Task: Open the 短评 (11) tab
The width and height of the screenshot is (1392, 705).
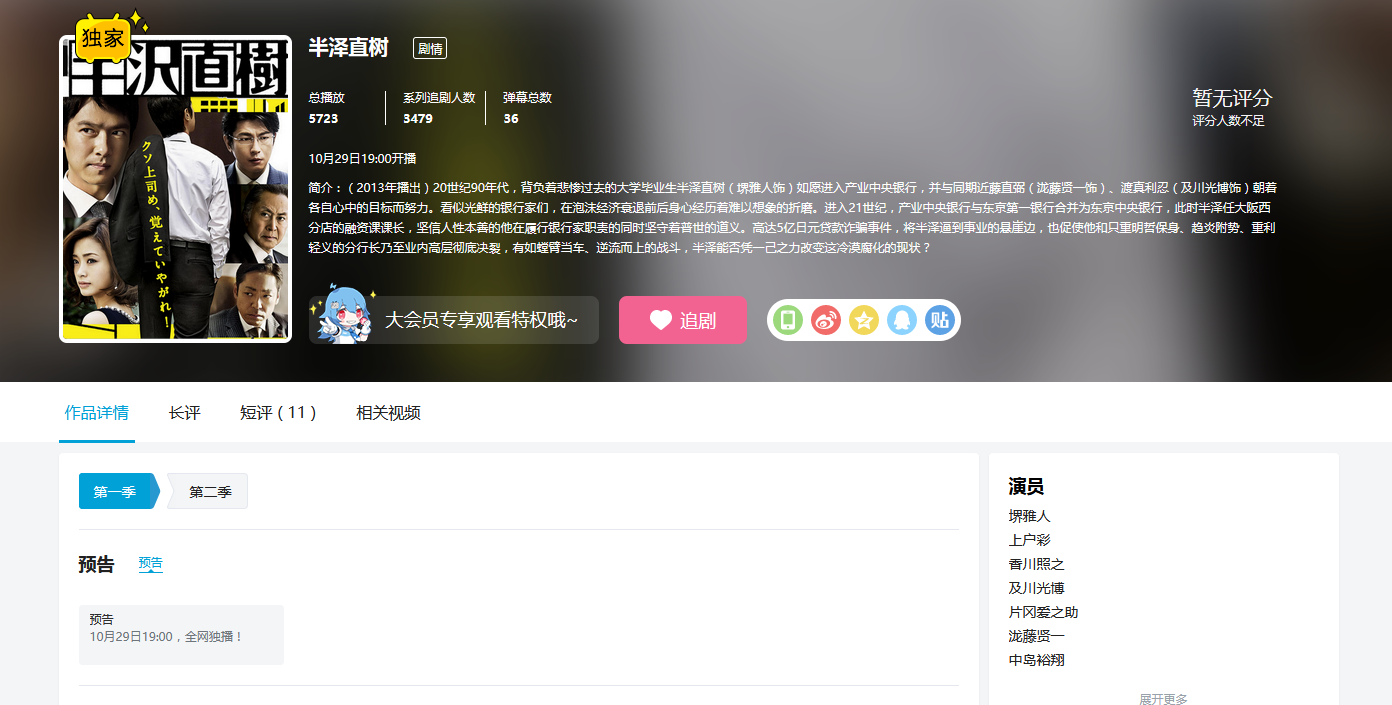Action: pos(278,413)
